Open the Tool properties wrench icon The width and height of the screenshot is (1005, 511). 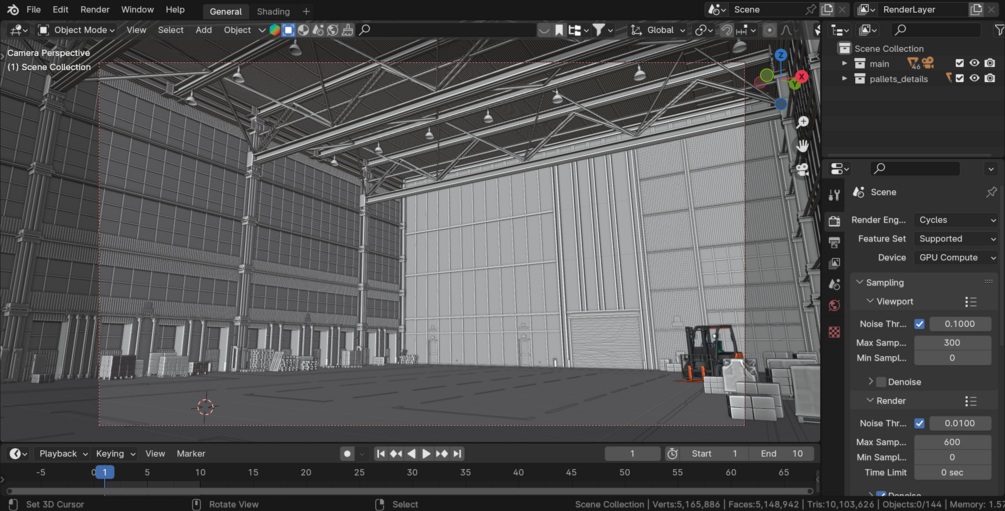tap(834, 195)
